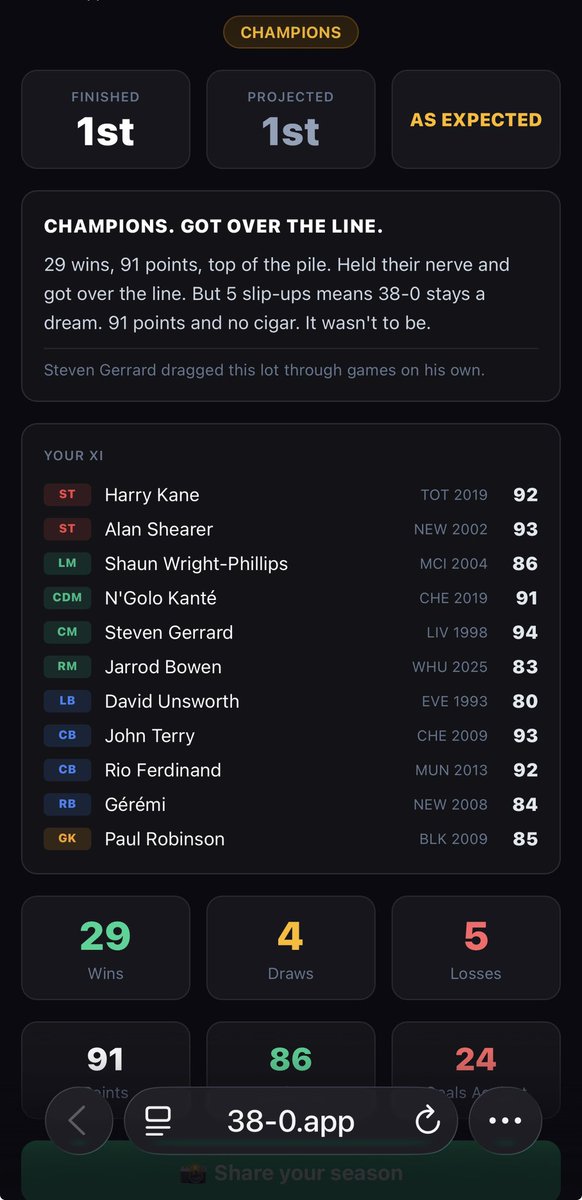
Task: Open the Finished 1st card
Action: tap(105, 120)
